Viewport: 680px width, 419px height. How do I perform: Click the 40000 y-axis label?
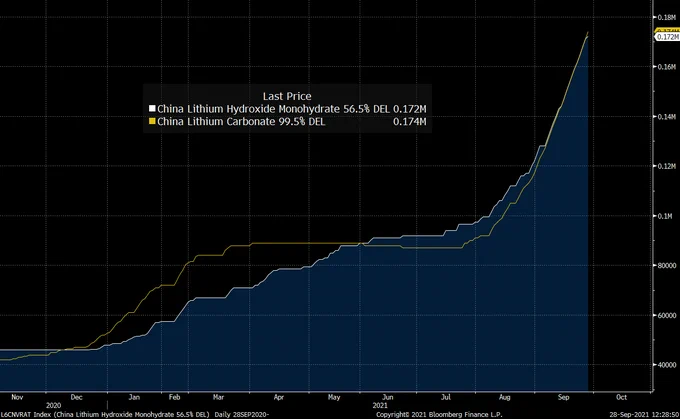pos(667,365)
